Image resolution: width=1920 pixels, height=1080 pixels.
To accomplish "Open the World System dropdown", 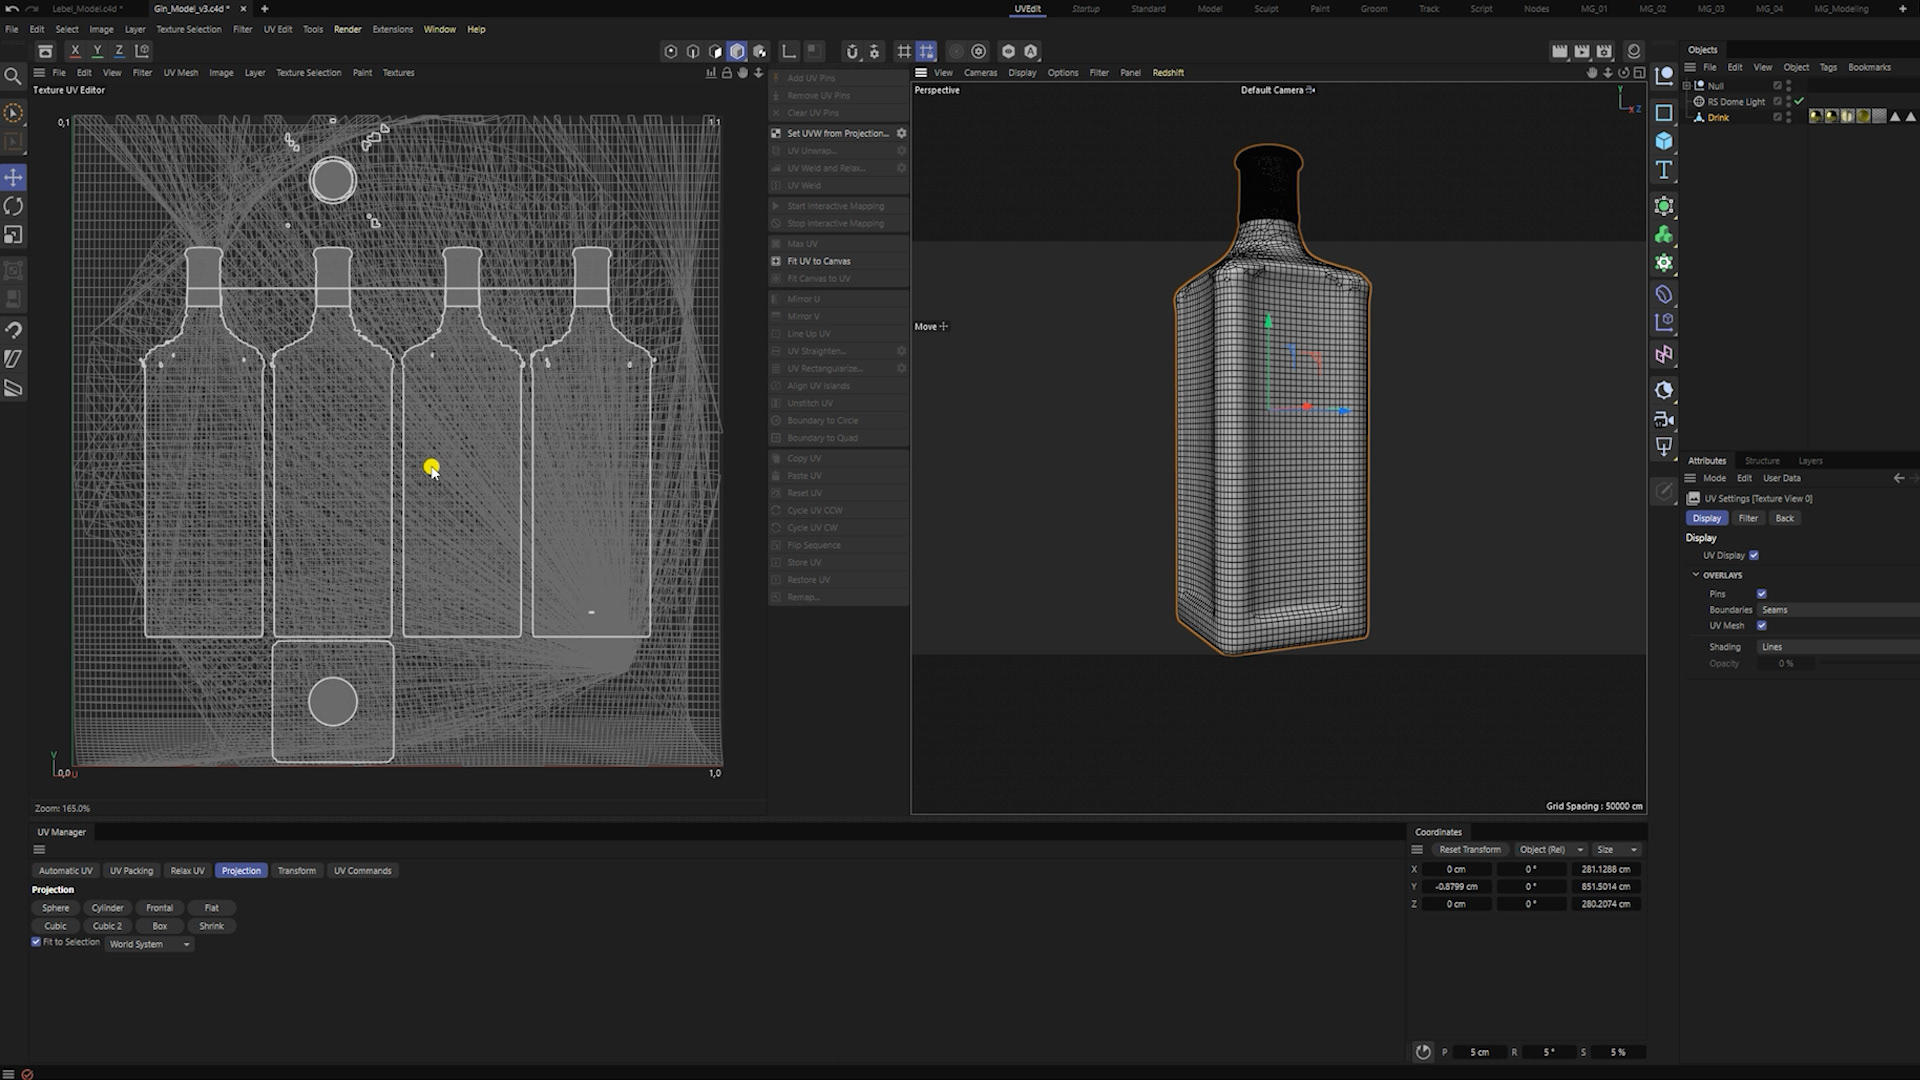I will point(149,944).
